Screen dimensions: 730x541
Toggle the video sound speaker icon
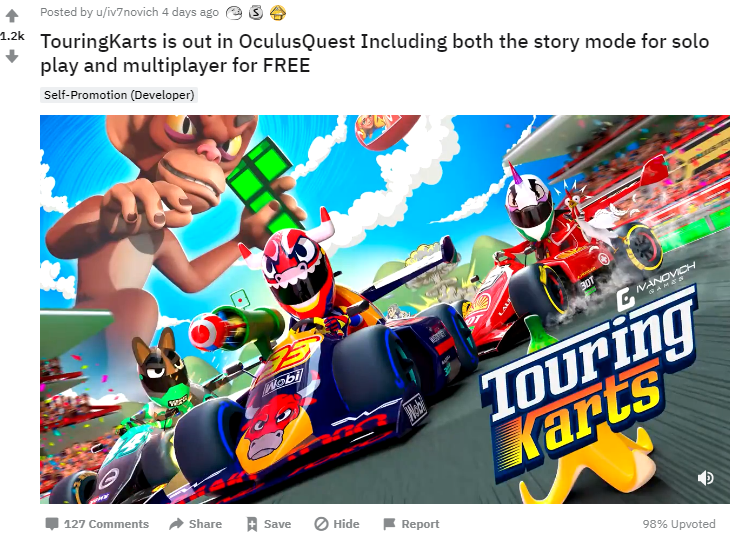[x=705, y=478]
